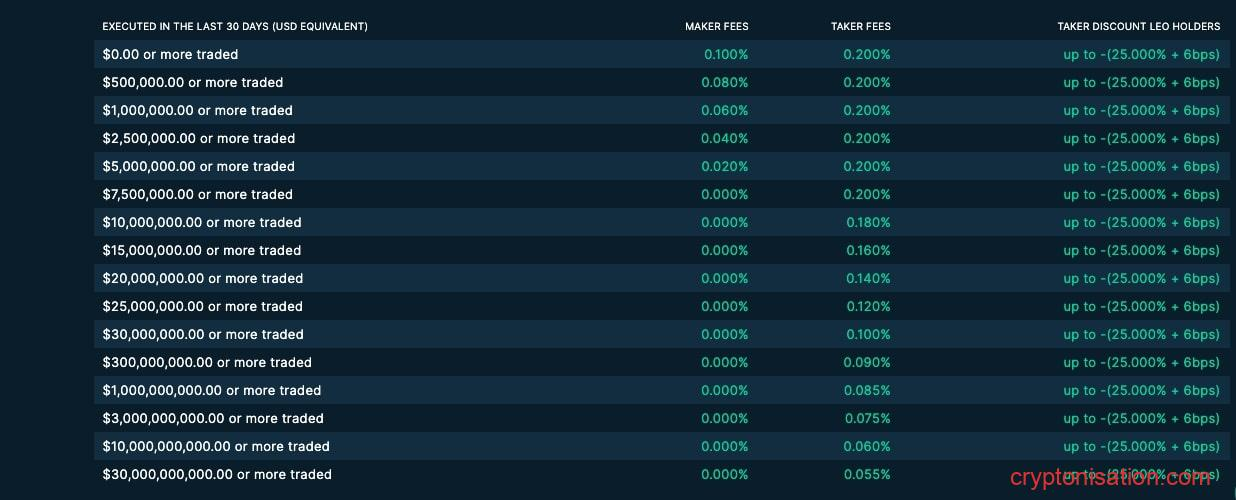Select the $10,000,000.00 or more traded tier
1236x500 pixels.
[x=201, y=222]
